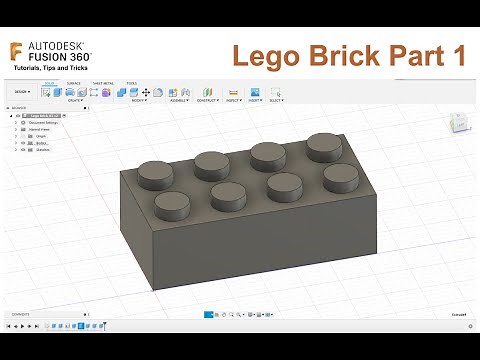
Task: Open the Inspect menu dropdown
Action: (x=234, y=100)
